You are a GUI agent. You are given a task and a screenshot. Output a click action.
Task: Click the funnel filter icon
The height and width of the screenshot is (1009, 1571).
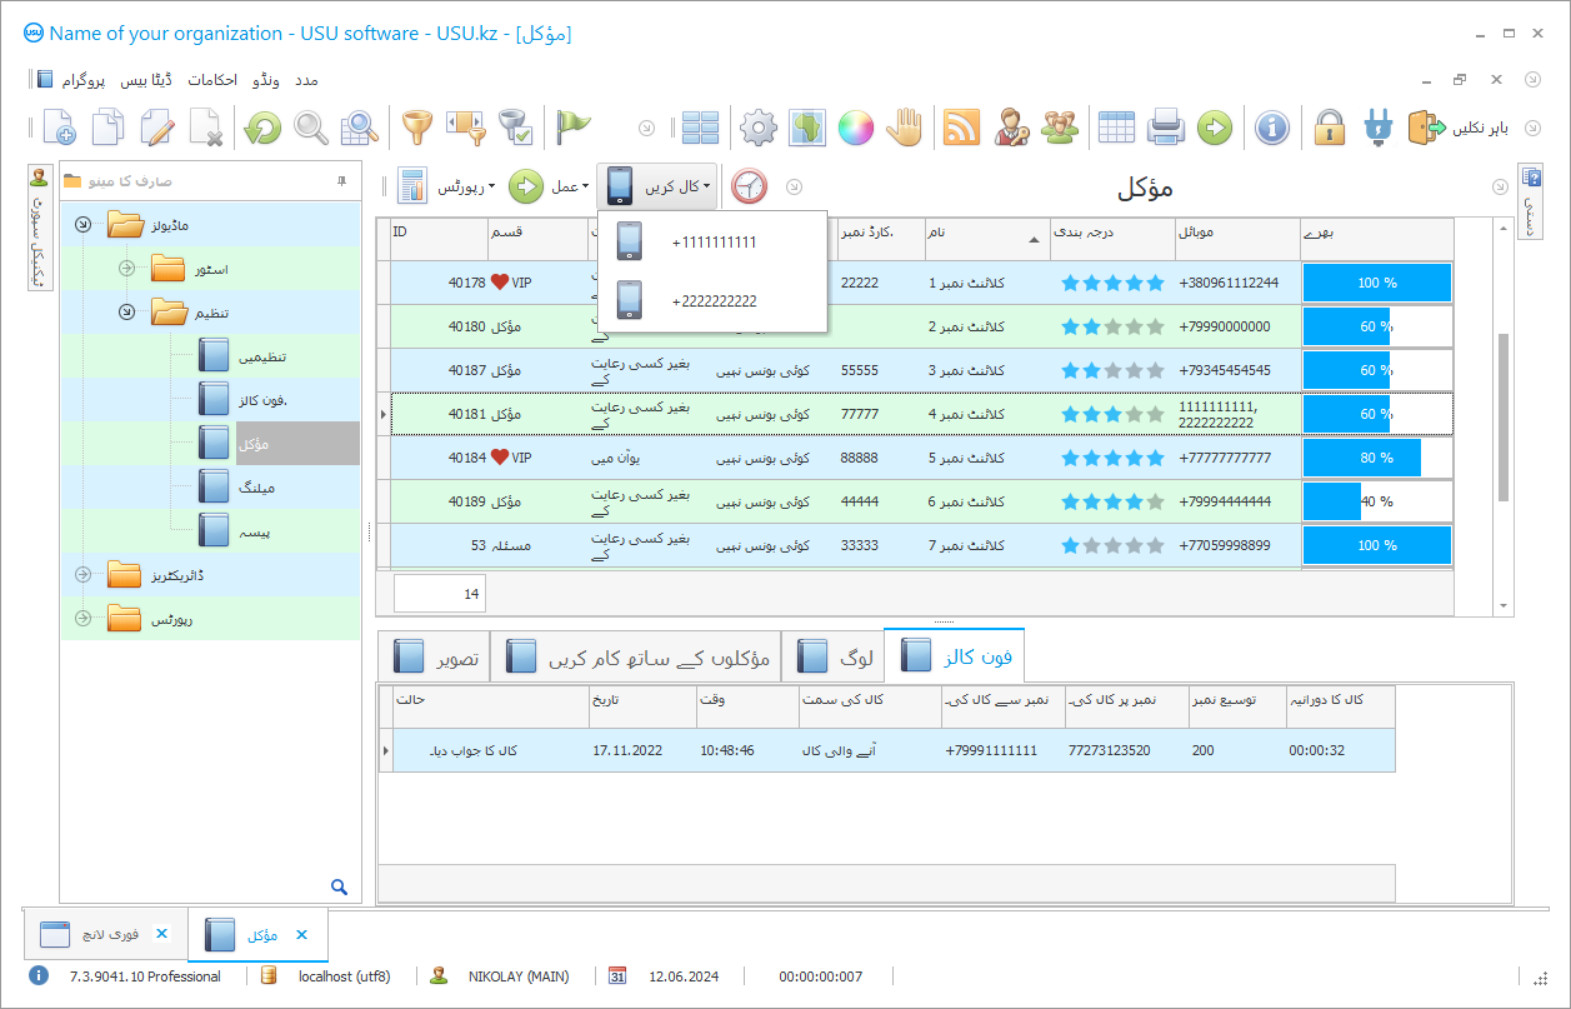(x=417, y=128)
